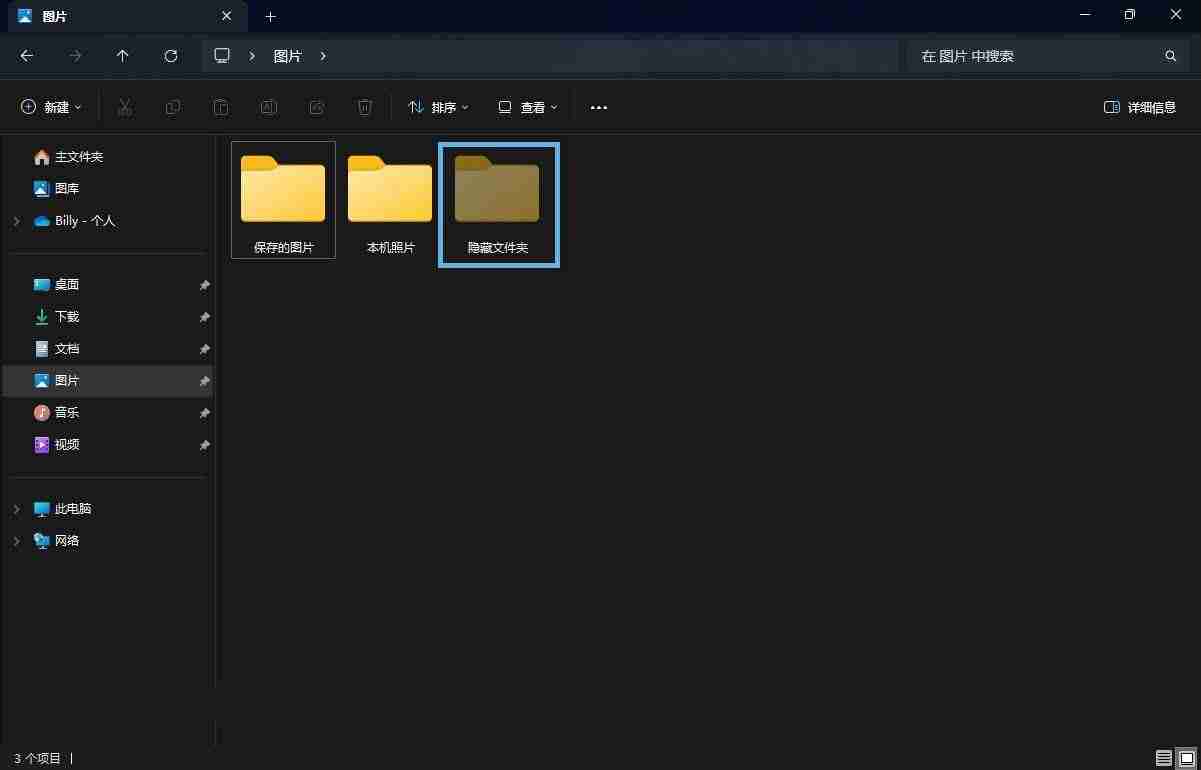Click the search magnifier icon
Image resolution: width=1201 pixels, height=770 pixels.
(1171, 56)
